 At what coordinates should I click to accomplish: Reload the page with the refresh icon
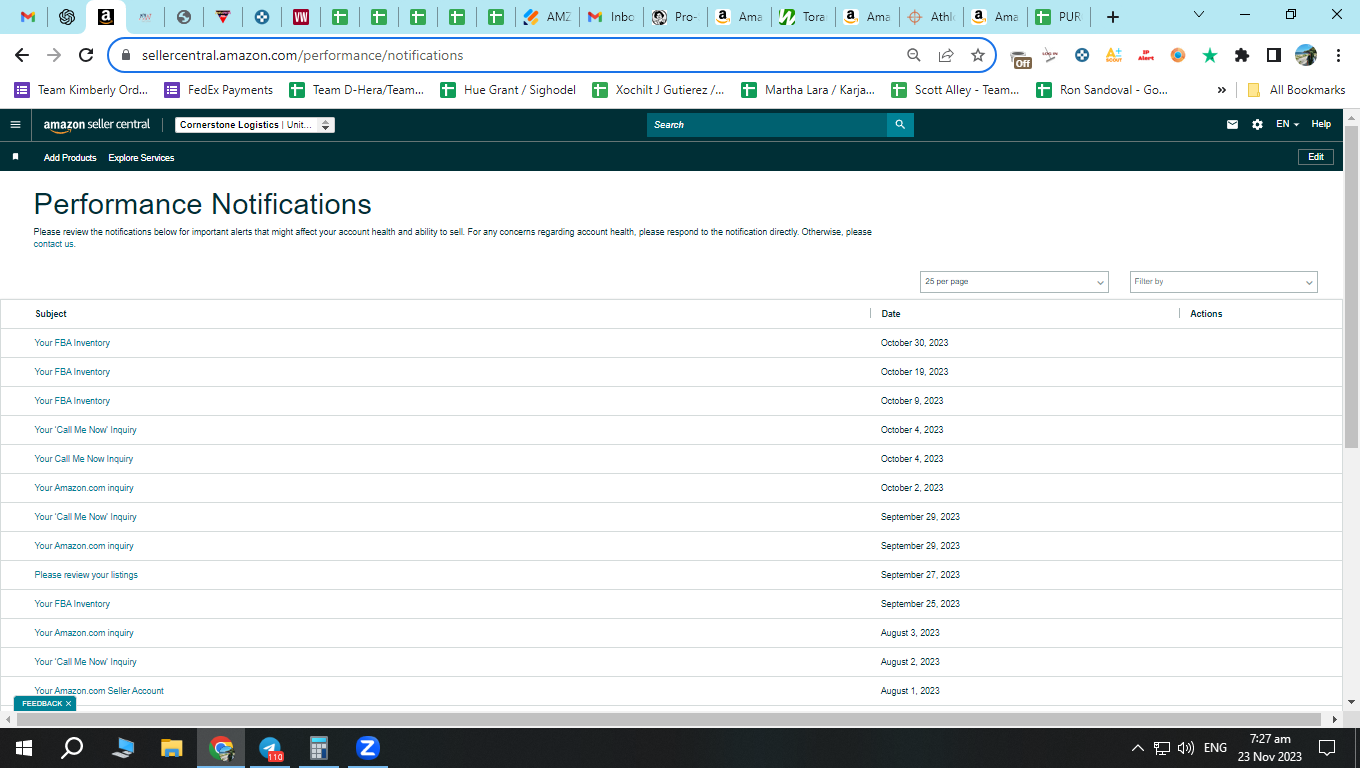point(86,55)
